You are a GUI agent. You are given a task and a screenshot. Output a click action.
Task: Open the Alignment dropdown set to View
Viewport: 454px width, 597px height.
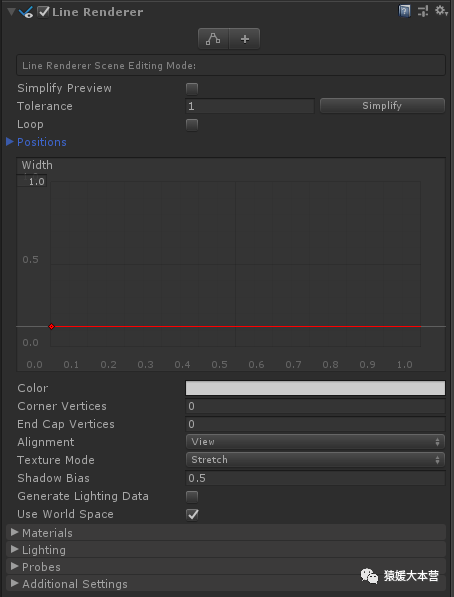(315, 442)
